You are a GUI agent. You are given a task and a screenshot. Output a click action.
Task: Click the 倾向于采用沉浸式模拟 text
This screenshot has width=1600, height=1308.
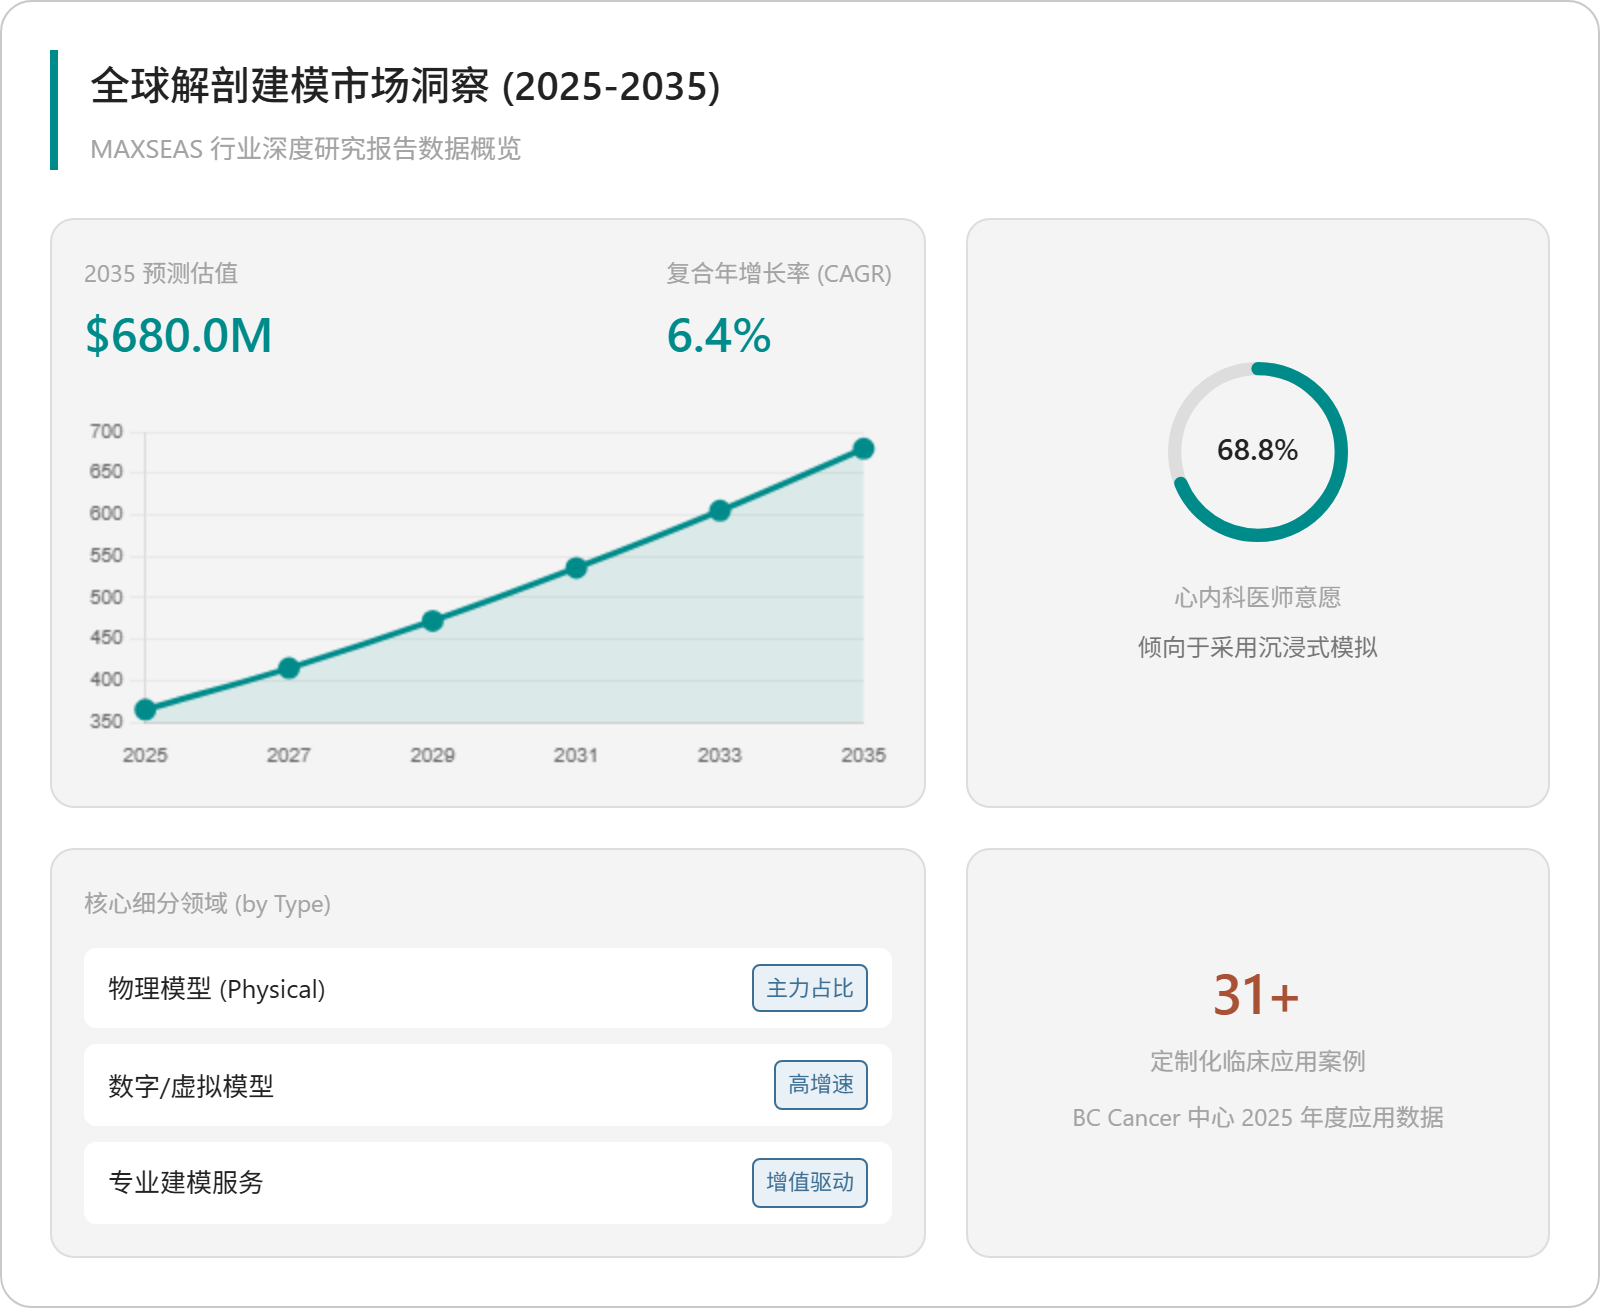[x=1258, y=648]
